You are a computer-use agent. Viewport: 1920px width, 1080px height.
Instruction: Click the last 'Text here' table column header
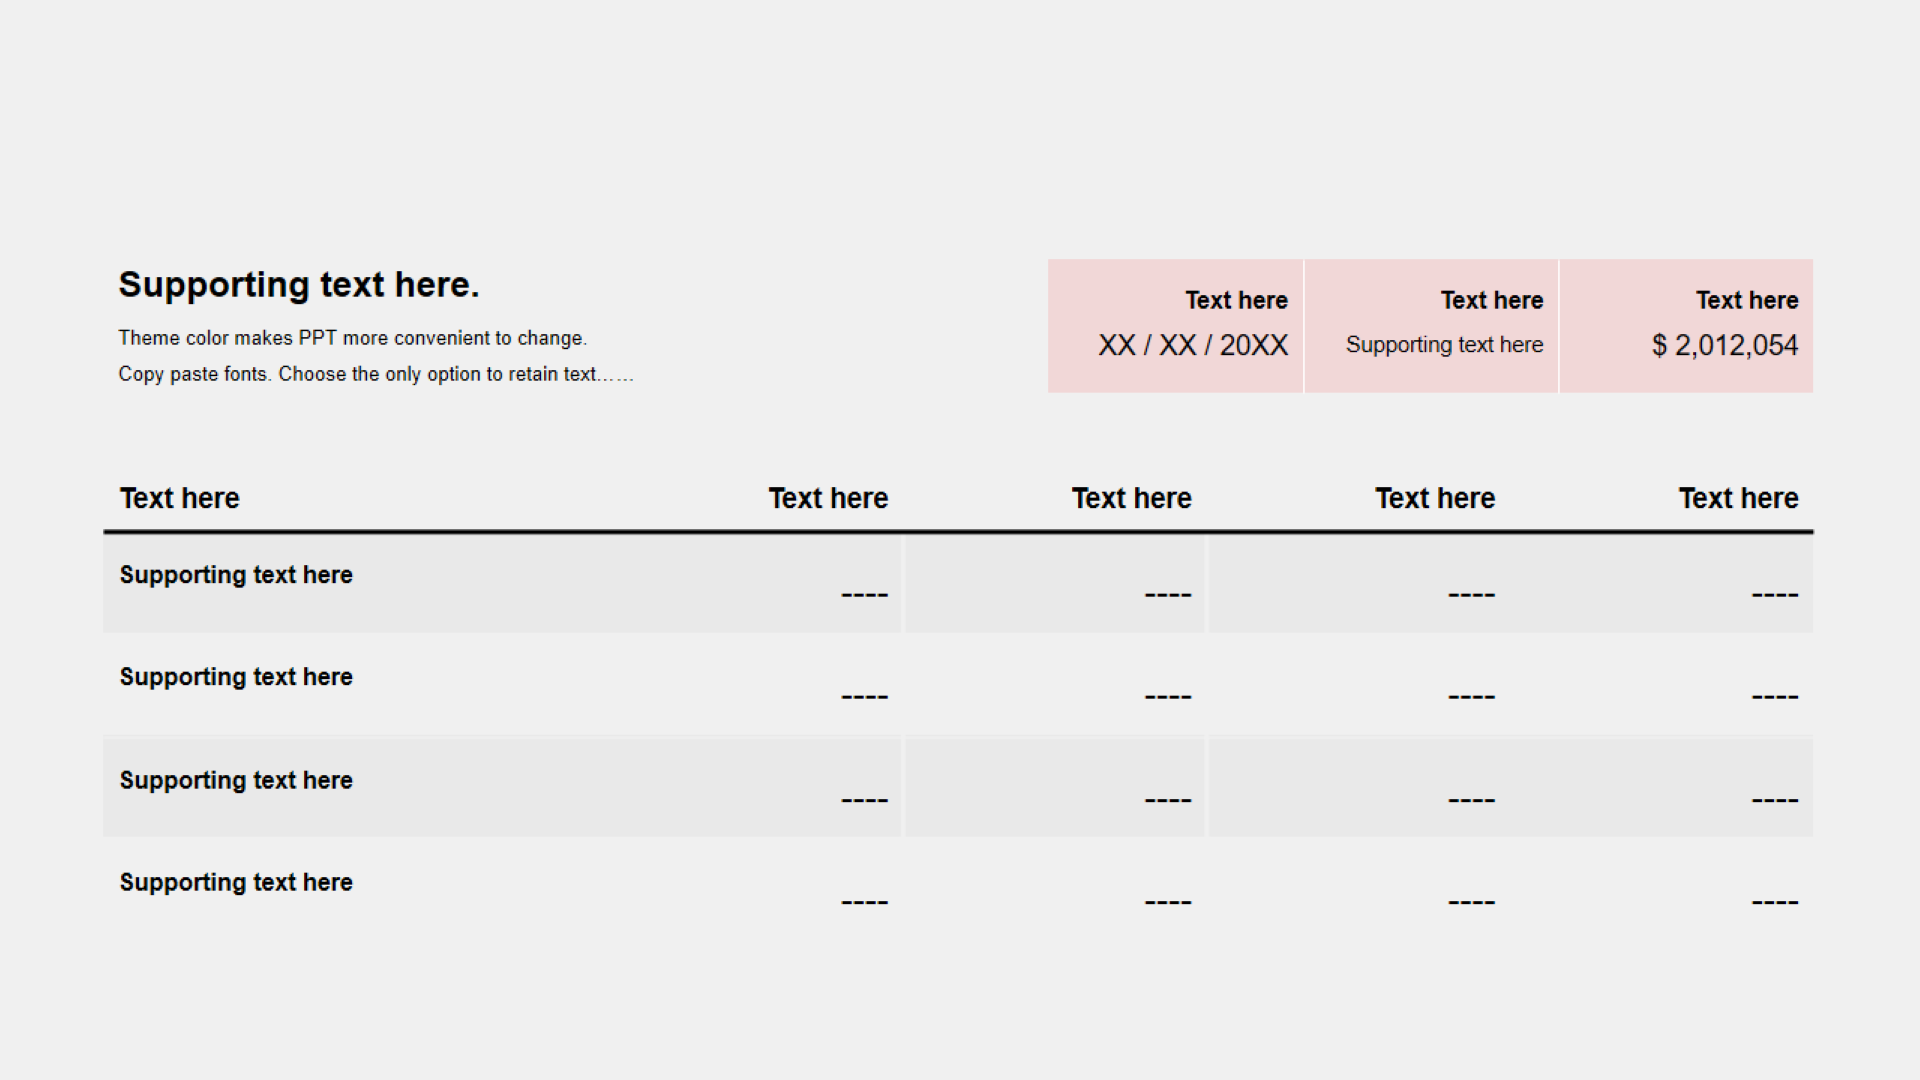click(x=1738, y=498)
